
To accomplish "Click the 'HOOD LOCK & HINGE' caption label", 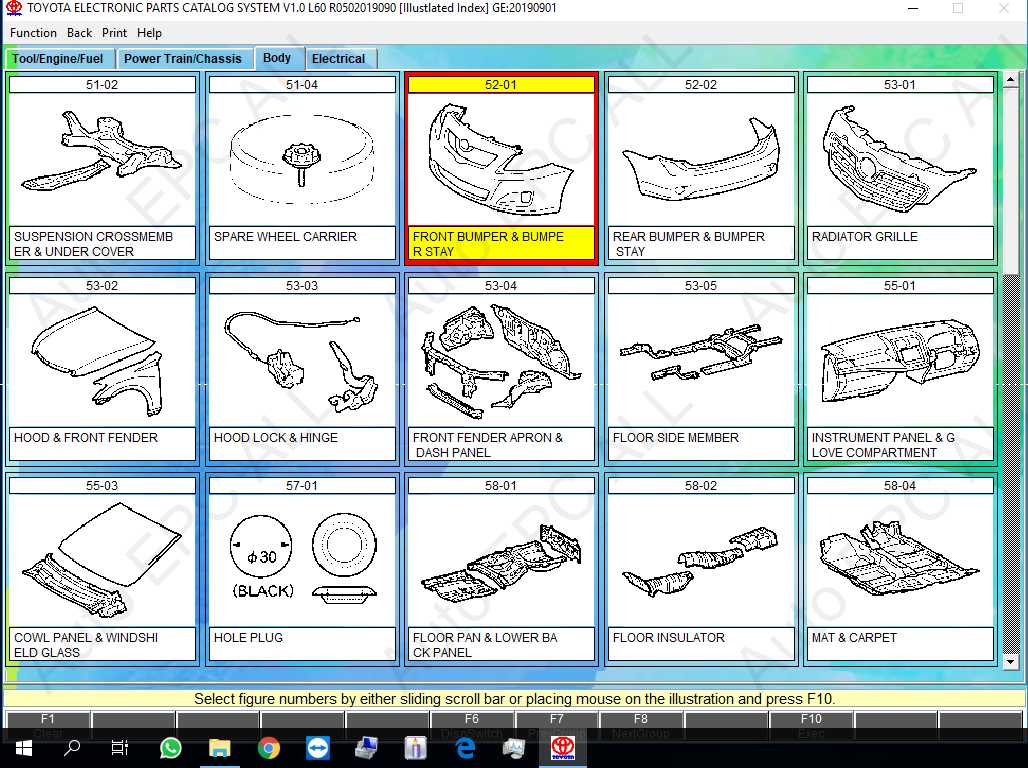I will [x=302, y=445].
